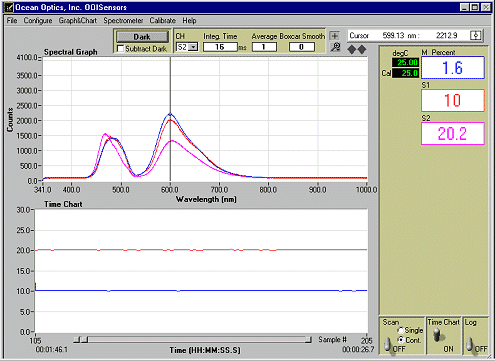Click the vertical cursor line in Spectral Graph

[x=170, y=119]
